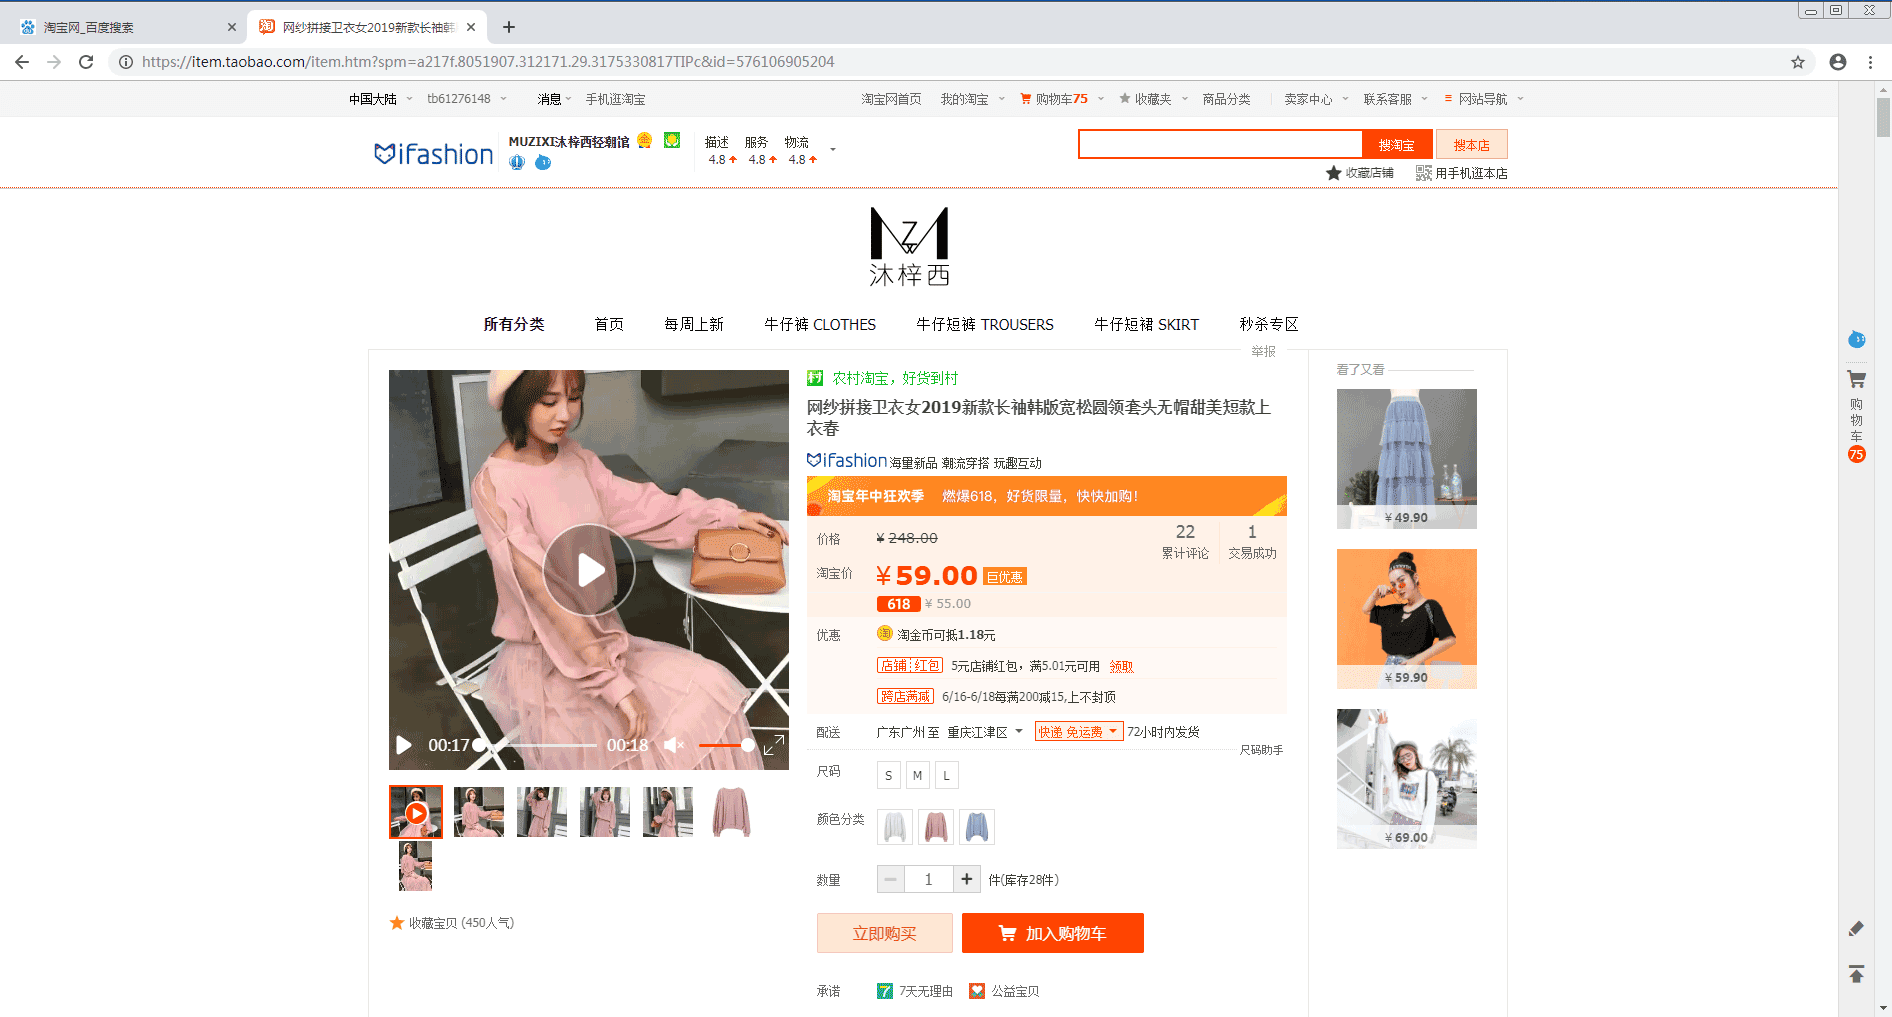The height and width of the screenshot is (1017, 1892).
Task: Reload the page in the browser
Action: tap(86, 62)
